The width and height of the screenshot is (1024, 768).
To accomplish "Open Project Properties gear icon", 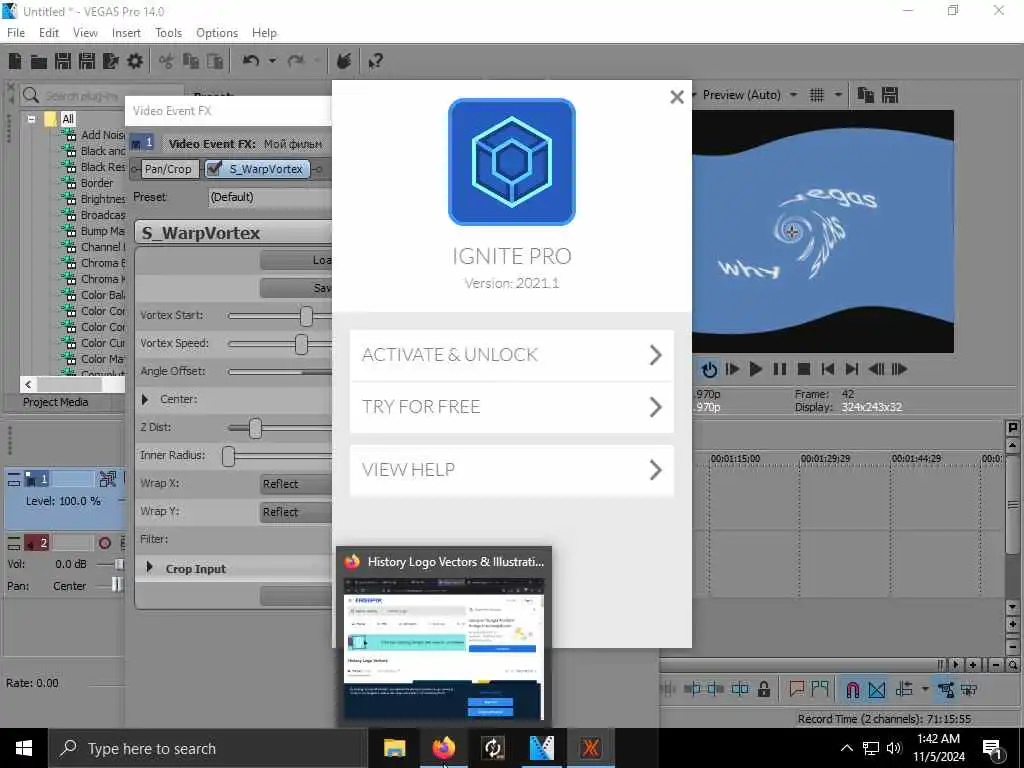I will [x=135, y=61].
